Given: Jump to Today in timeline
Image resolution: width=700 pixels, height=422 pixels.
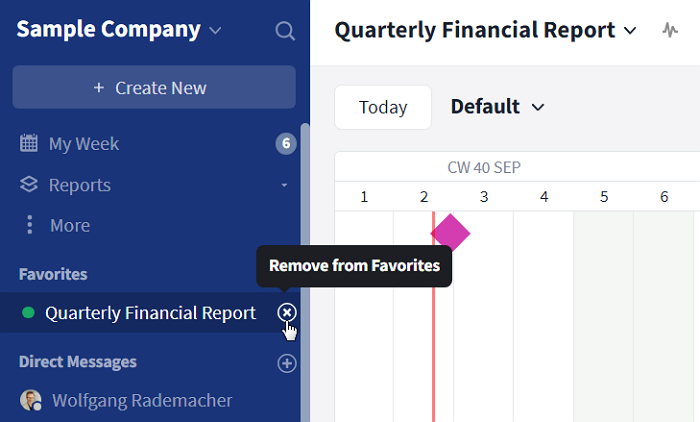Looking at the screenshot, I should 383,107.
